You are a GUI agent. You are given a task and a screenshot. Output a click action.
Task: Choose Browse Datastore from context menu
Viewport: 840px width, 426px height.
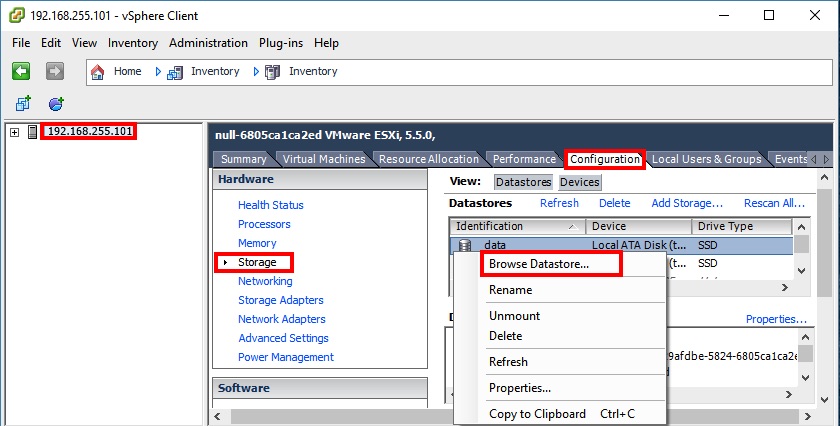point(539,264)
